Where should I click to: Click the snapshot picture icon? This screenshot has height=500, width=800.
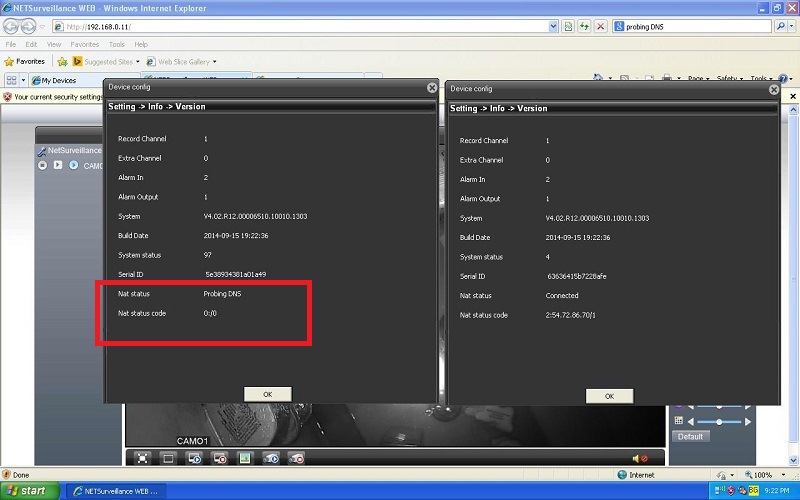[245, 459]
